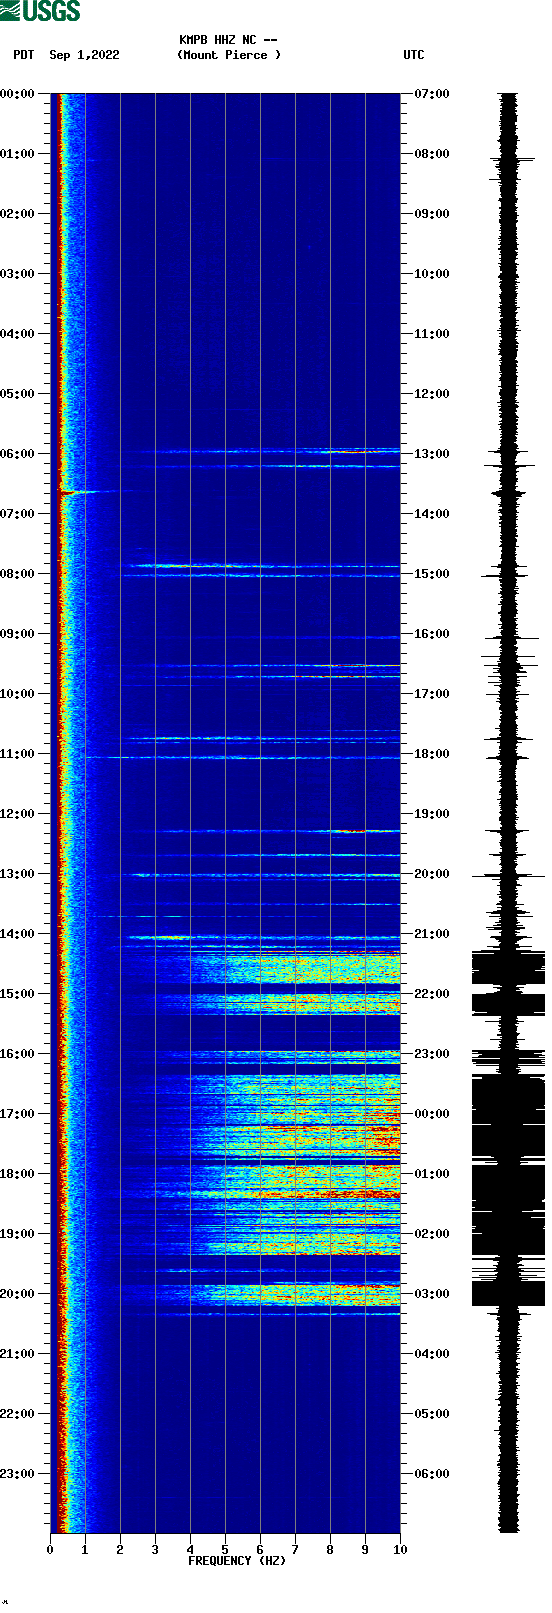Click the 'PDT' timezone label
This screenshot has width=552, height=1613.
coord(24,55)
